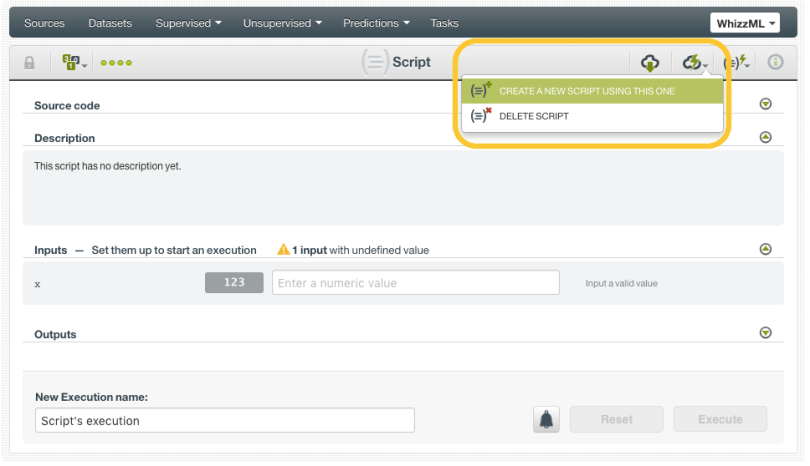This screenshot has height=466, width=810.
Task: Click the cloud download icon
Action: pyautogui.click(x=650, y=62)
